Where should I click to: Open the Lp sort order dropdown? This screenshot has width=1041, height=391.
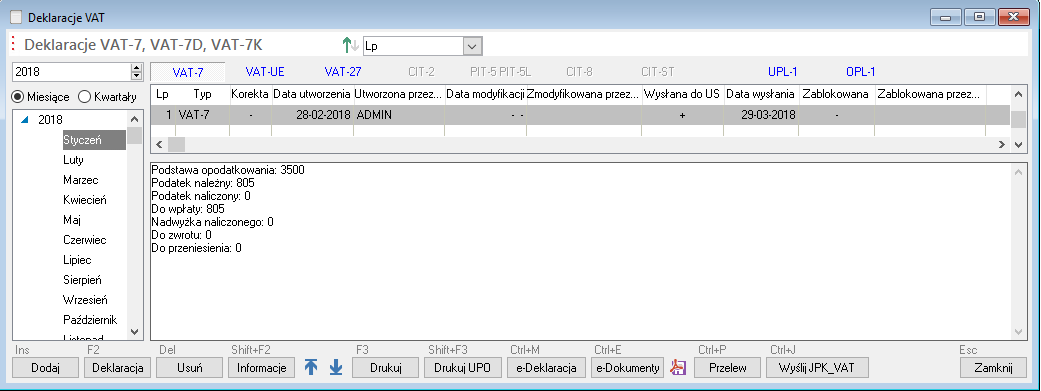click(472, 46)
